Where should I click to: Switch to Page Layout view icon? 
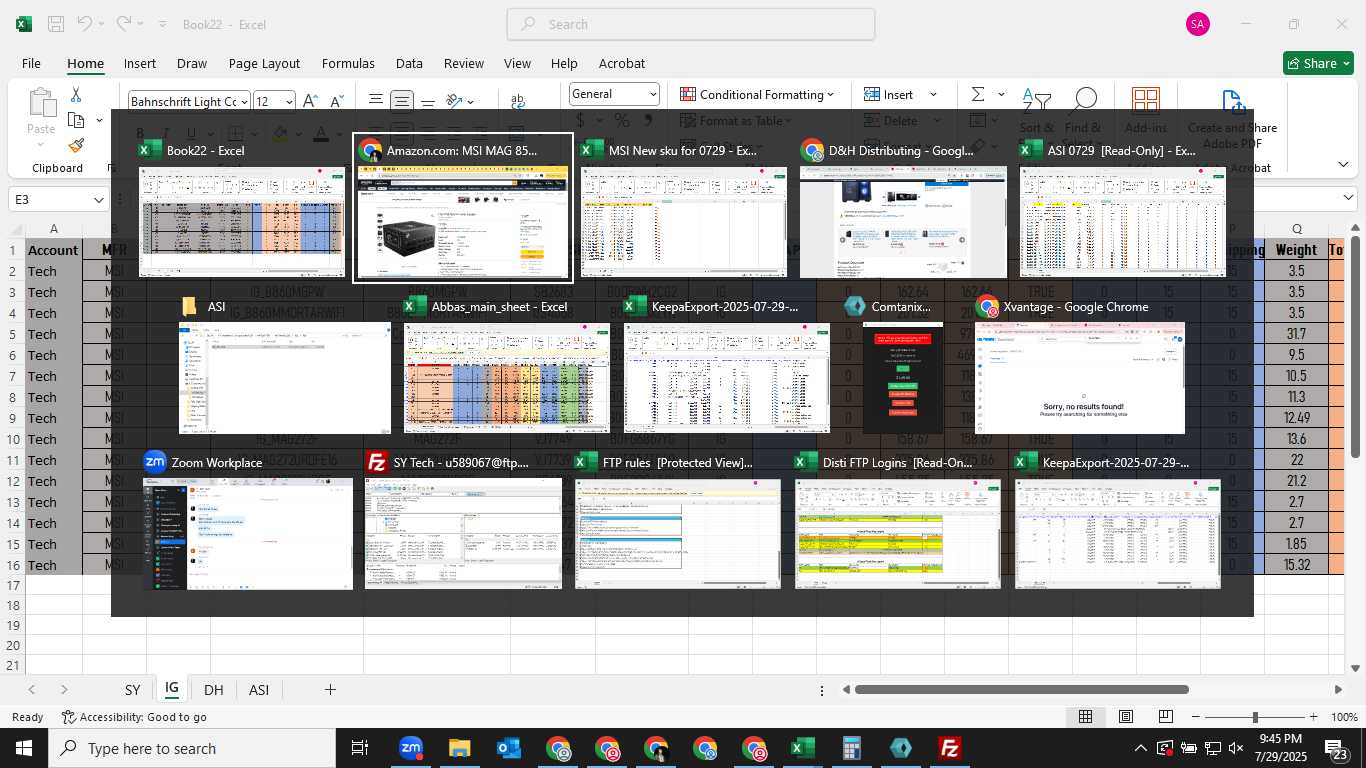(x=1126, y=717)
